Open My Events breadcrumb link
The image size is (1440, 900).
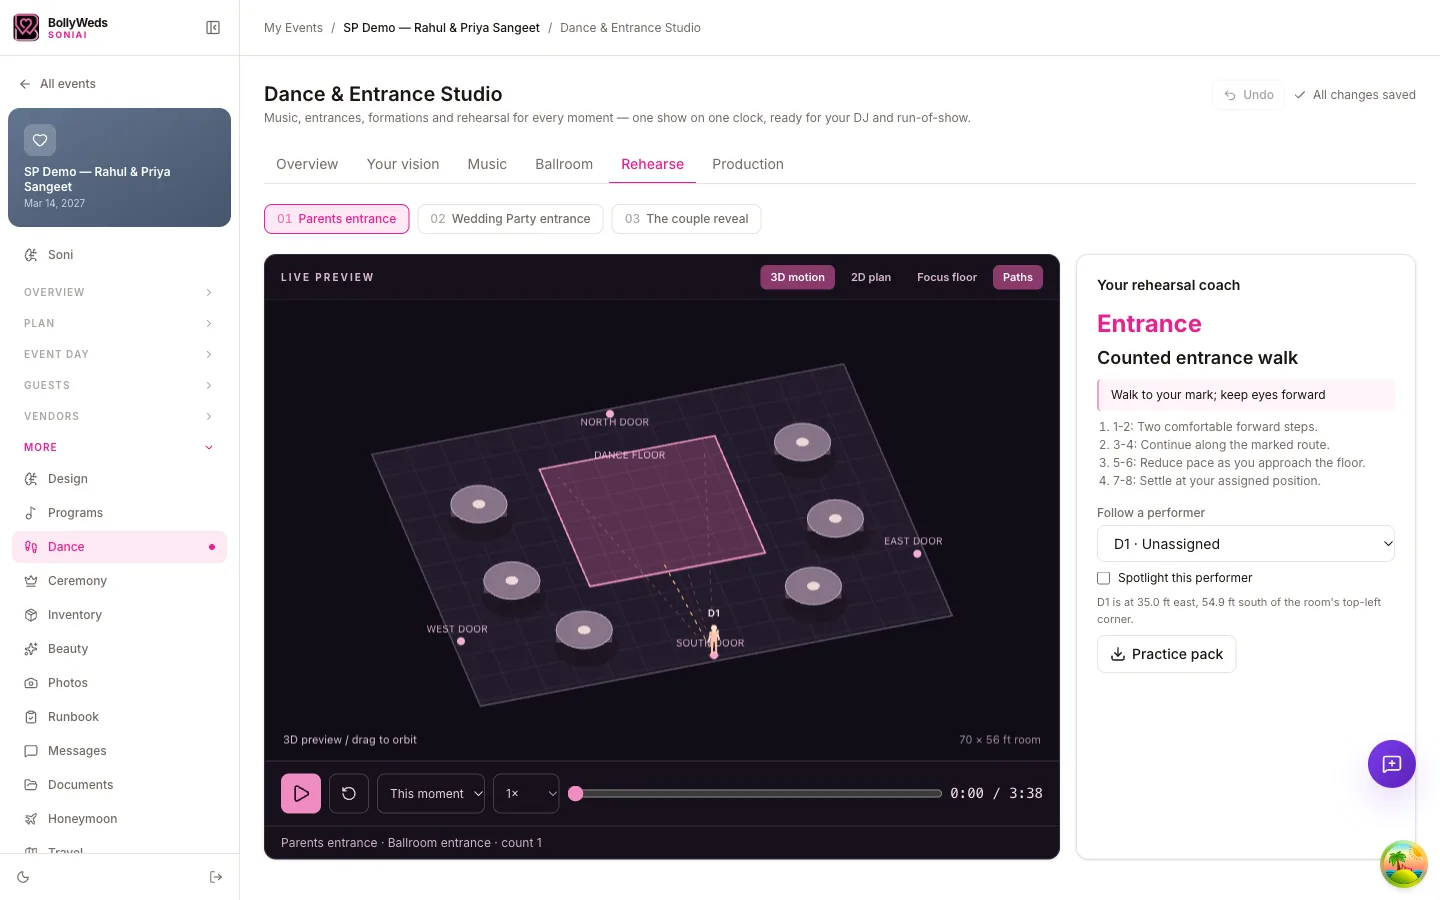point(293,28)
